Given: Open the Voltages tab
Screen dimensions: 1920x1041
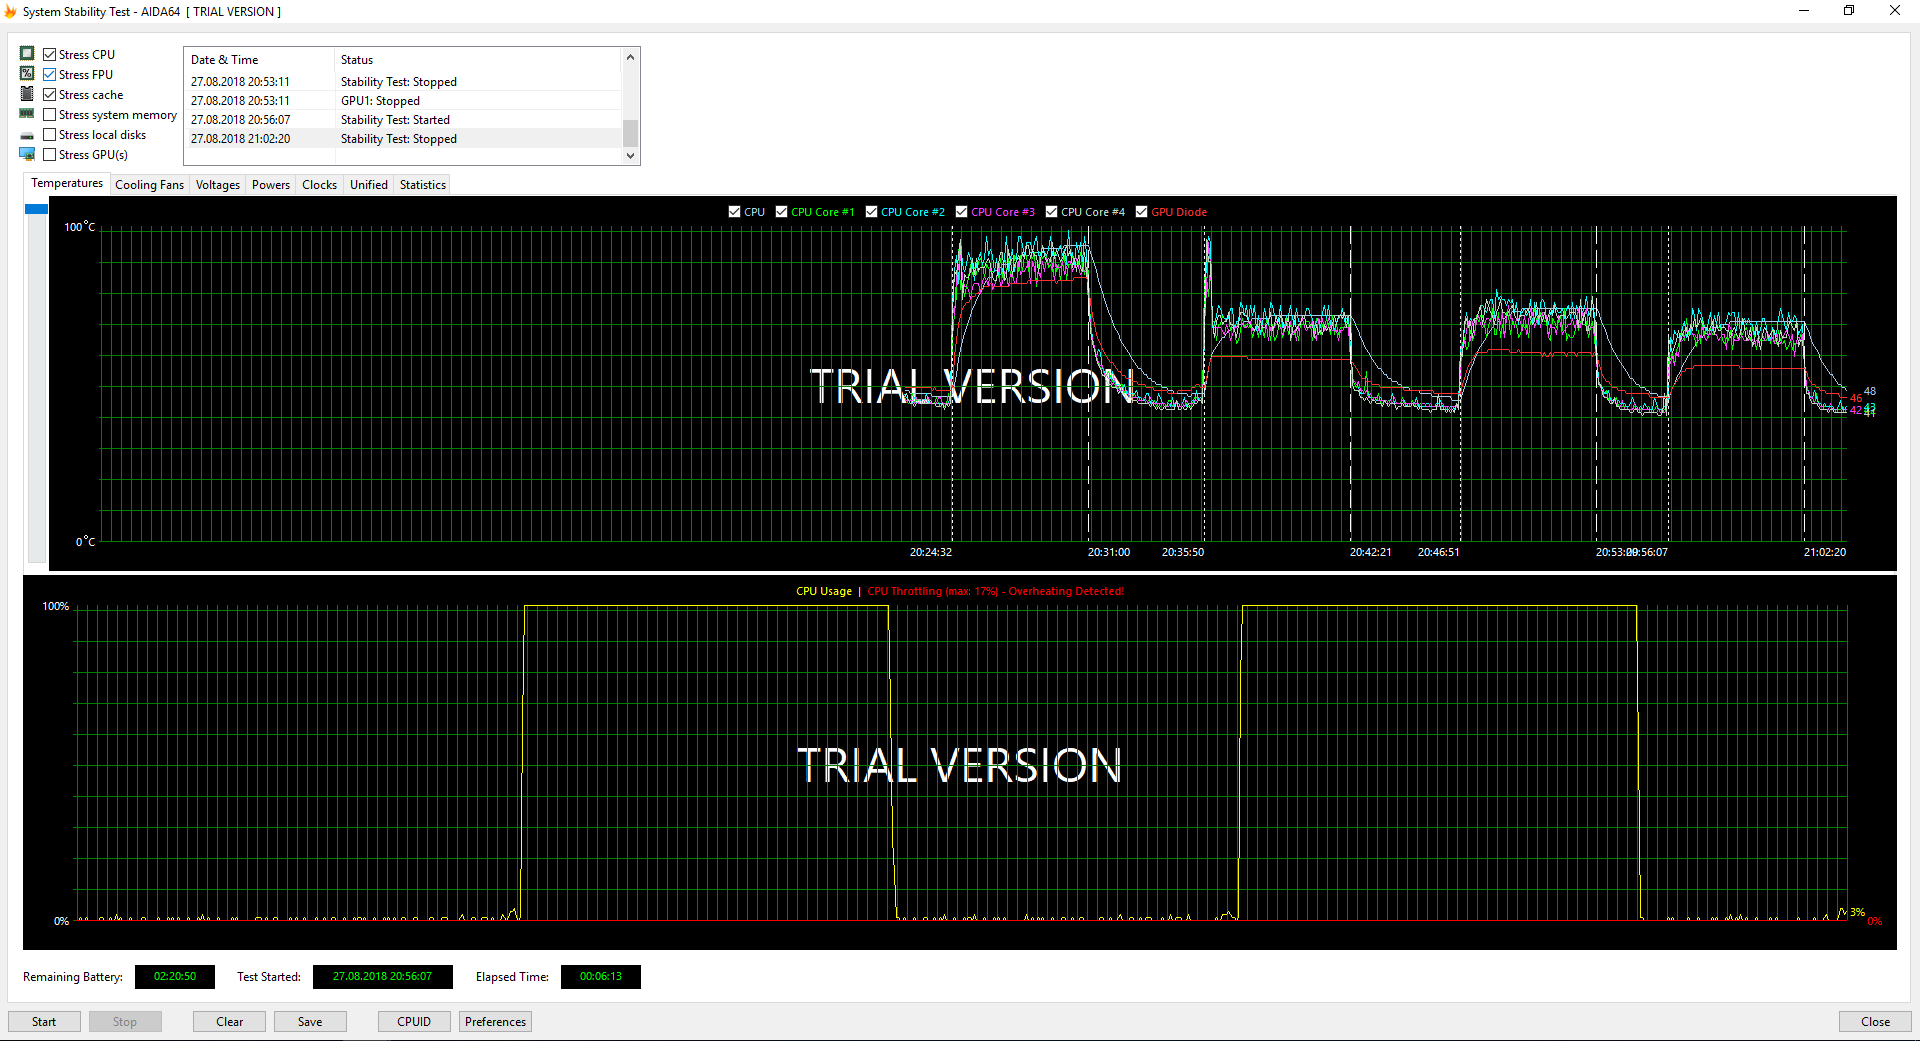Looking at the screenshot, I should (218, 185).
